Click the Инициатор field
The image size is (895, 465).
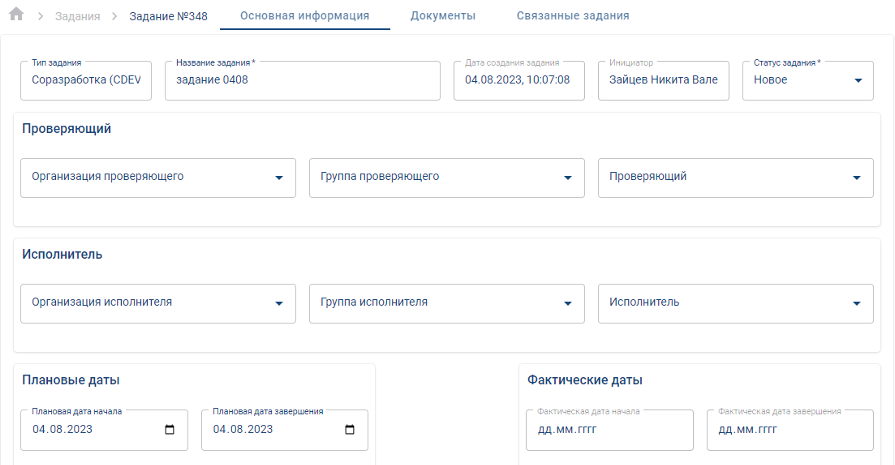[663, 81]
